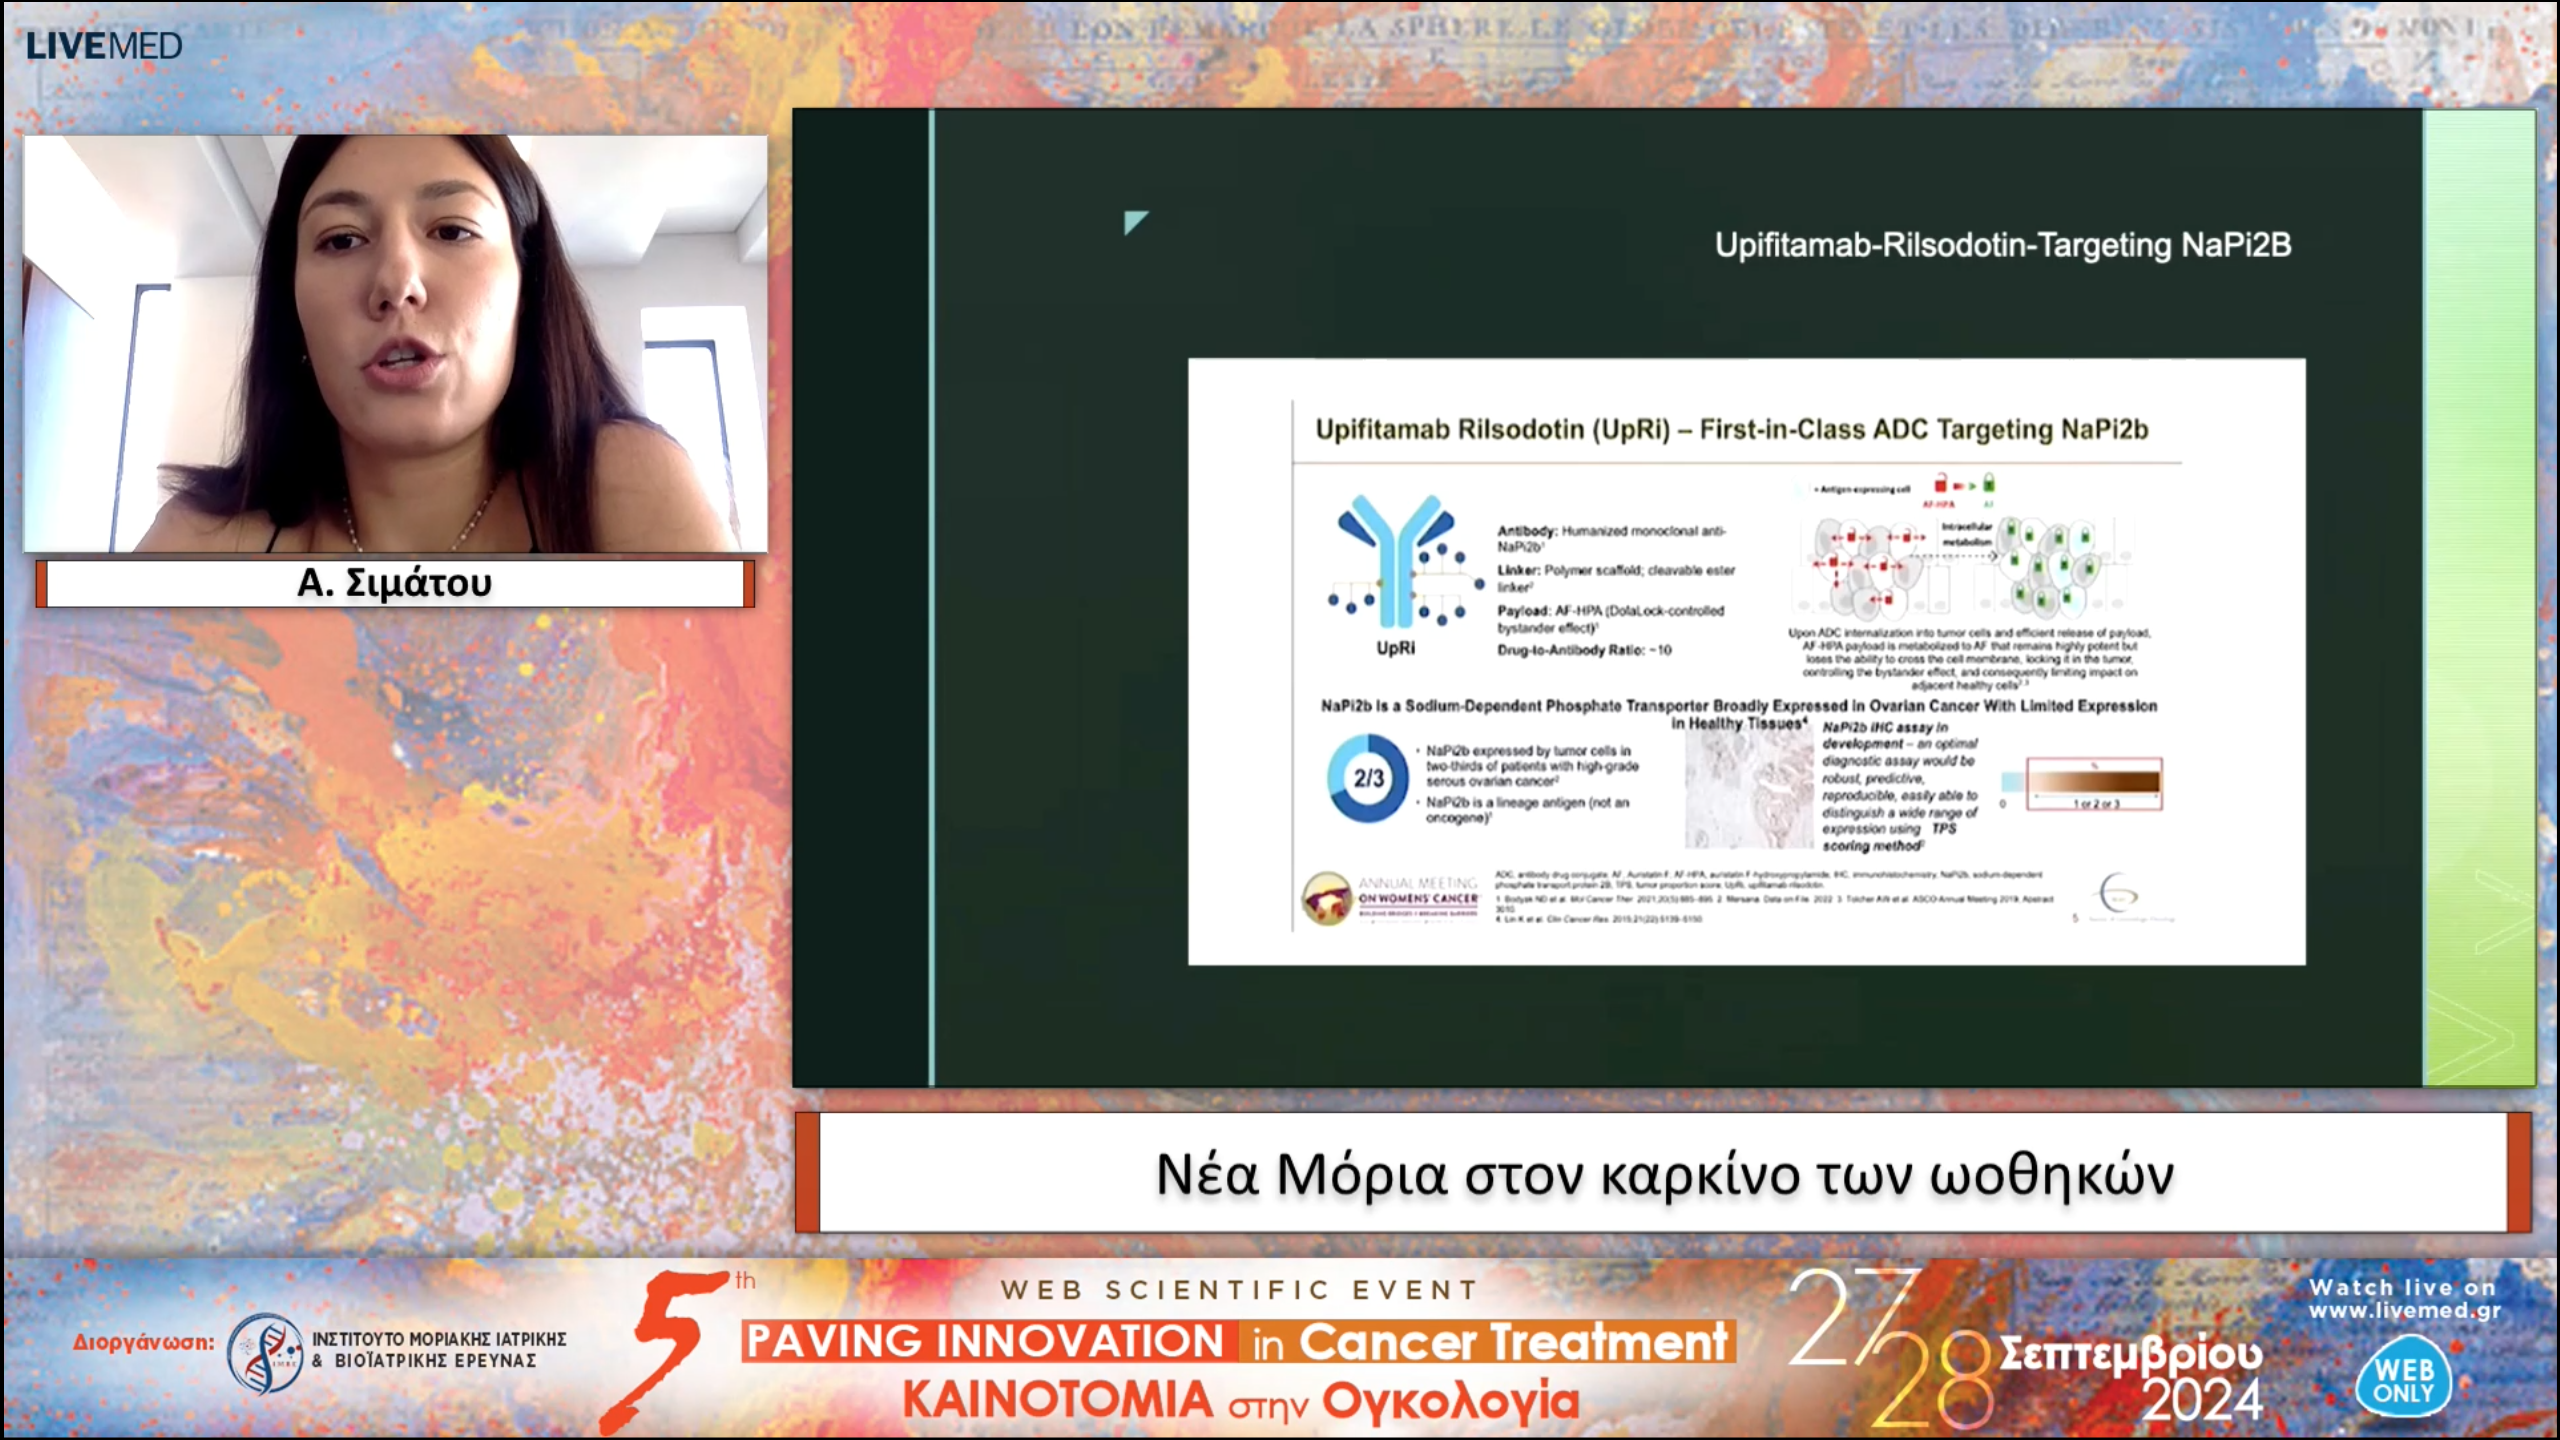2560x1440 pixels.
Task: Click 'ΙΝΣΤΙΤΟΥΤΟ ΜΟΡΙΑΚΗΣ ΙΑΤΡΙΚΗΣ' text
Action: (439, 1339)
